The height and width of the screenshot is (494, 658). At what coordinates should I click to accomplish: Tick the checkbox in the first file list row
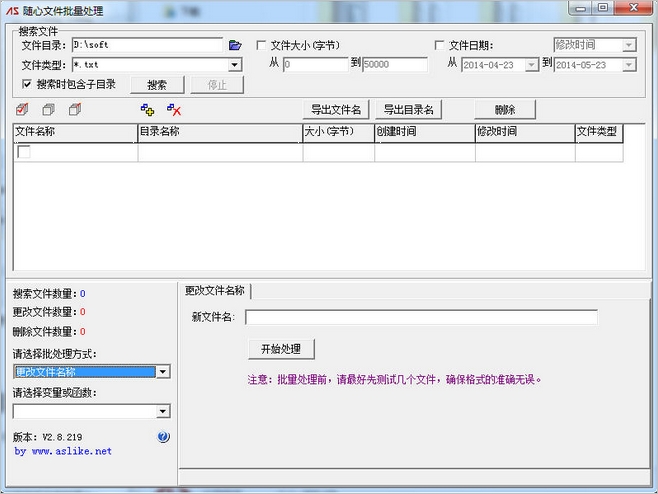(x=24, y=152)
